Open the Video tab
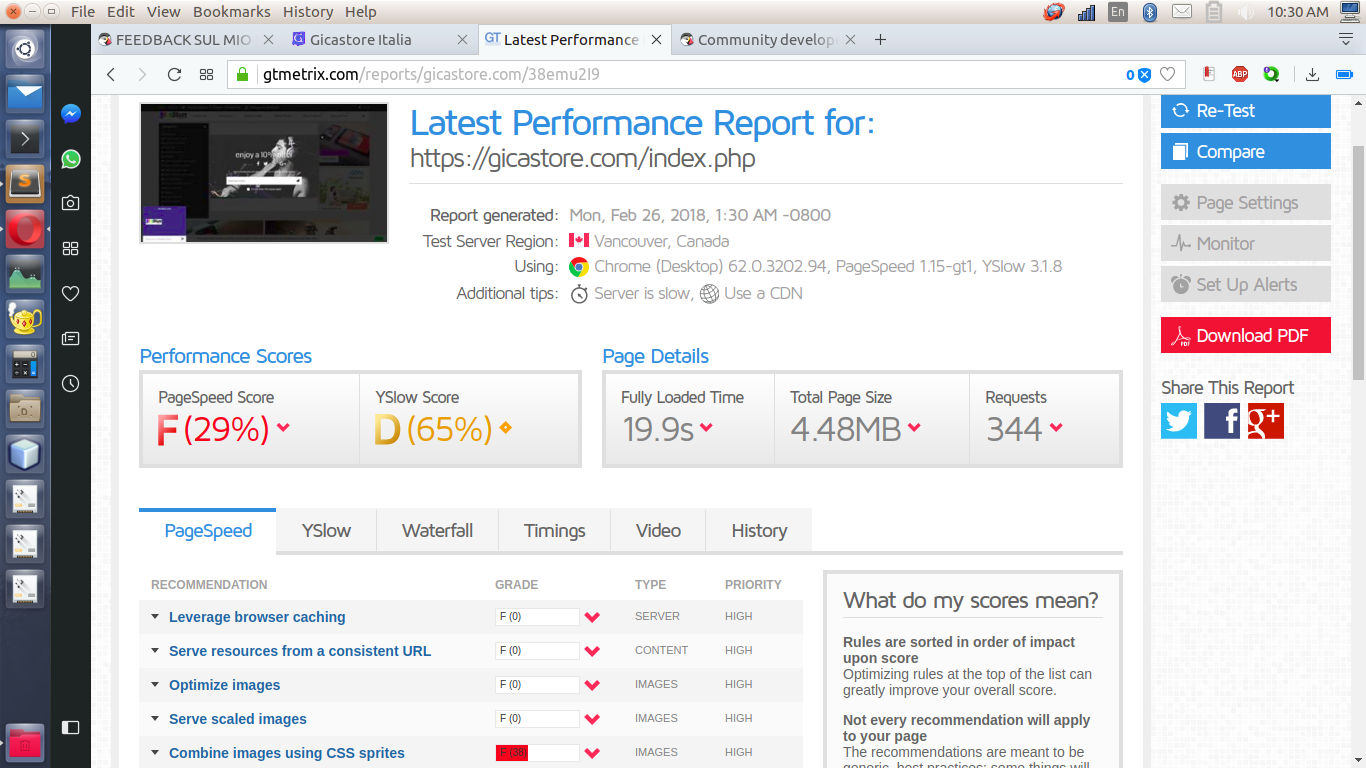The width and height of the screenshot is (1366, 768). (x=658, y=531)
